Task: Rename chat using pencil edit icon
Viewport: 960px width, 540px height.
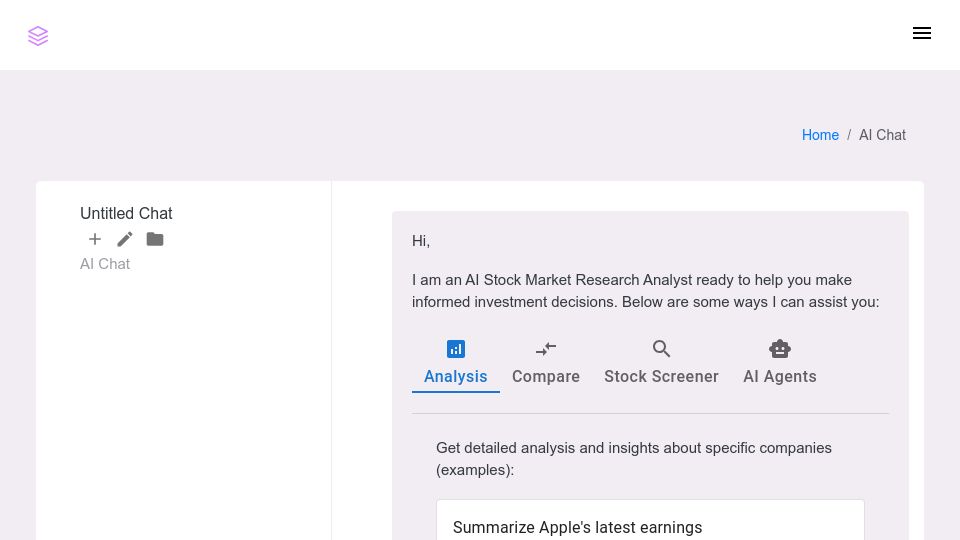Action: [x=125, y=239]
